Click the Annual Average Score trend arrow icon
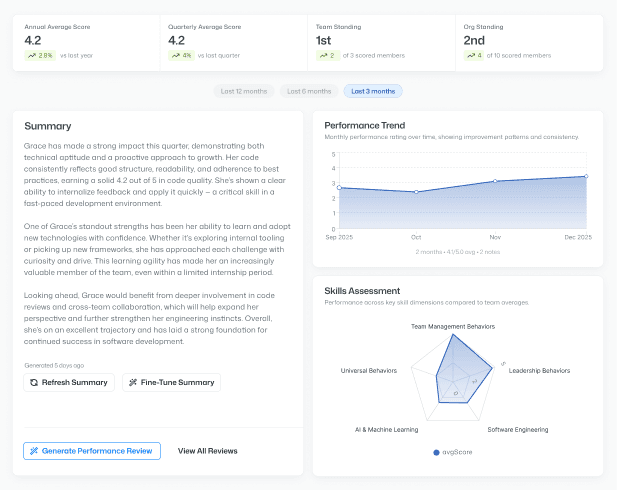 (32, 55)
